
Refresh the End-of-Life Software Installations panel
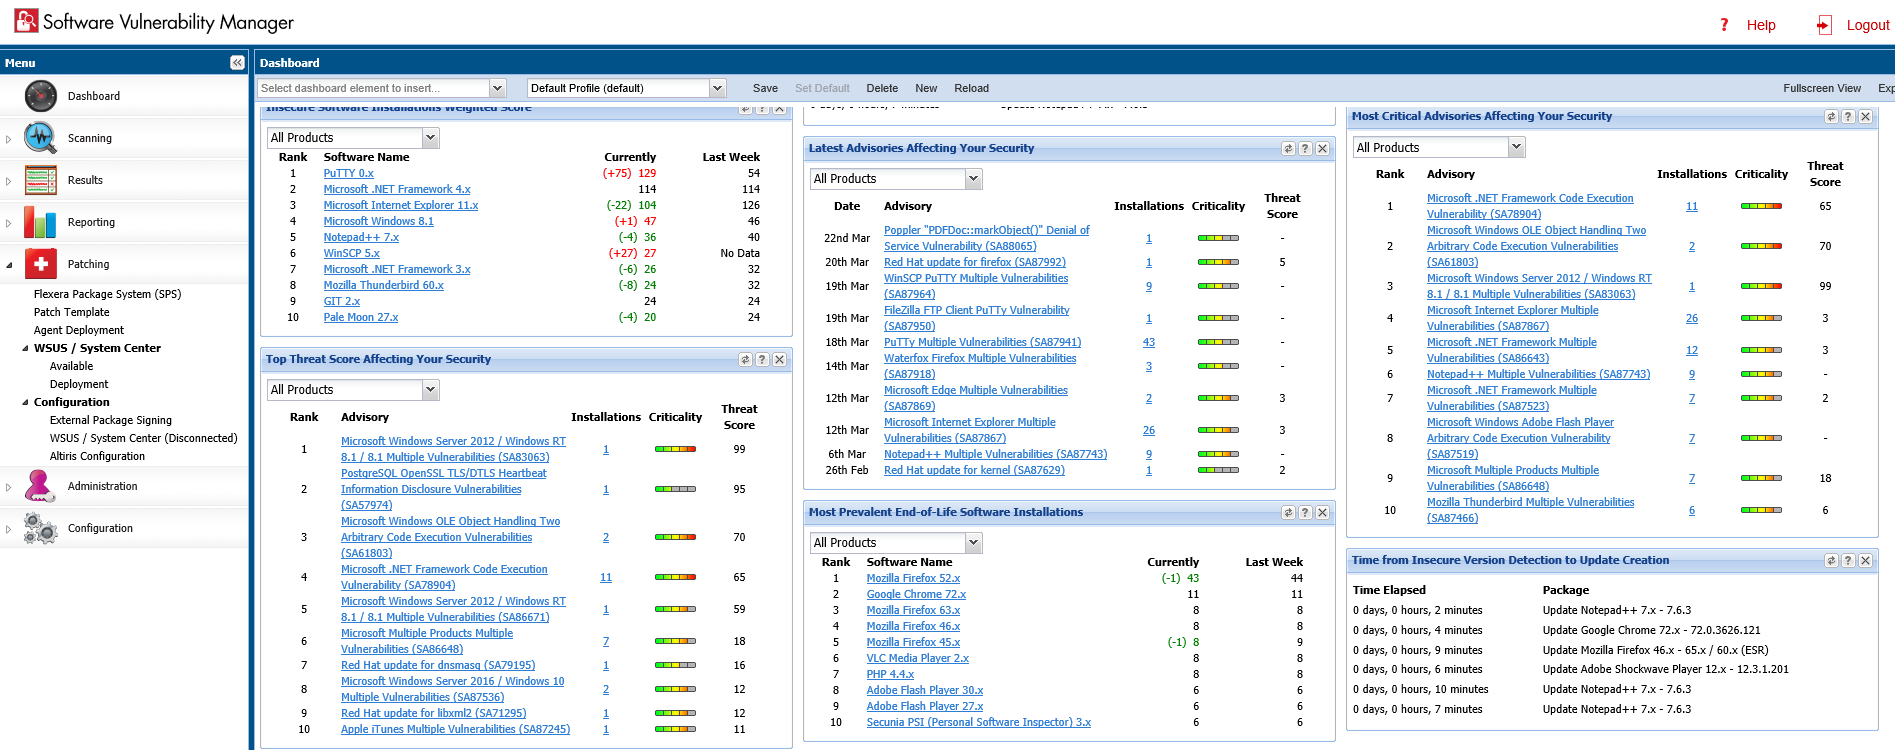(x=1288, y=513)
